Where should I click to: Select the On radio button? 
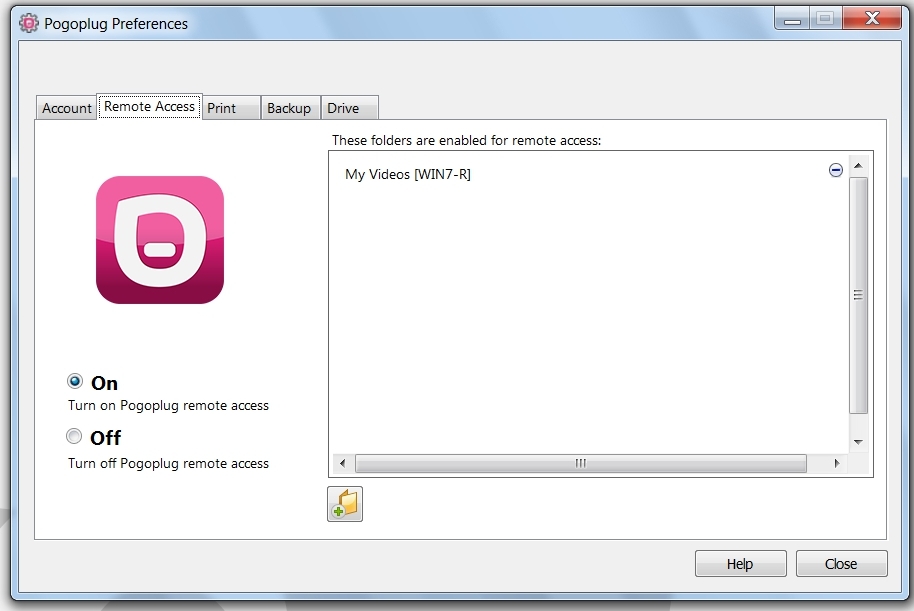75,381
